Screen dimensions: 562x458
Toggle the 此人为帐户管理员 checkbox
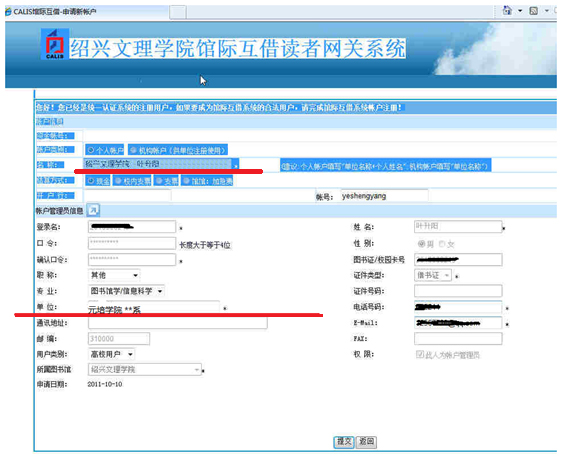click(x=420, y=354)
